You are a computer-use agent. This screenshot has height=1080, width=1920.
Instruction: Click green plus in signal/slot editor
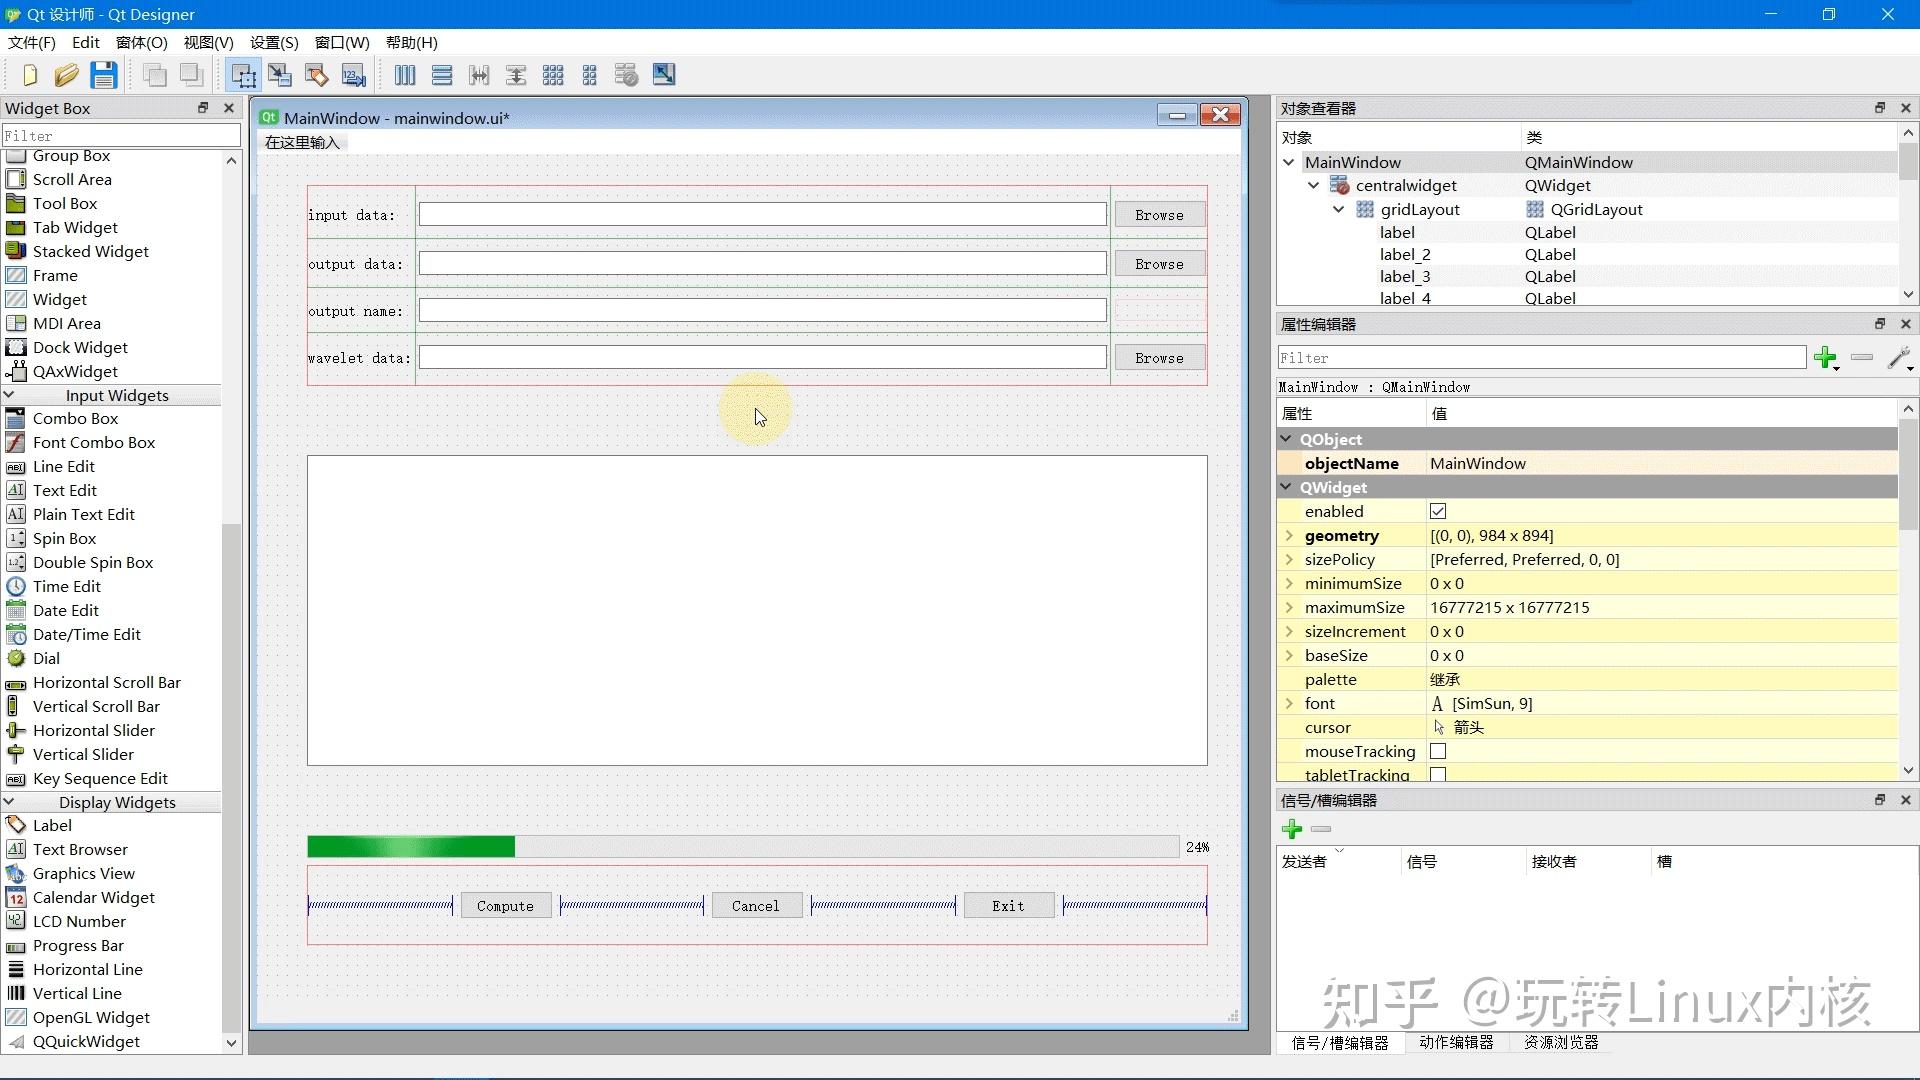click(x=1292, y=829)
